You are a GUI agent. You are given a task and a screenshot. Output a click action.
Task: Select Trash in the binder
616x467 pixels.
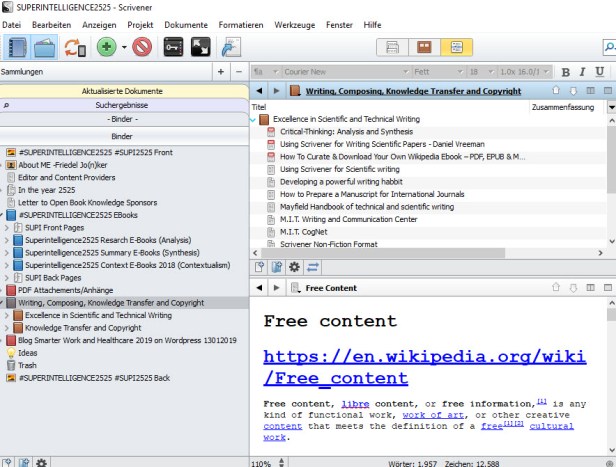click(28, 365)
